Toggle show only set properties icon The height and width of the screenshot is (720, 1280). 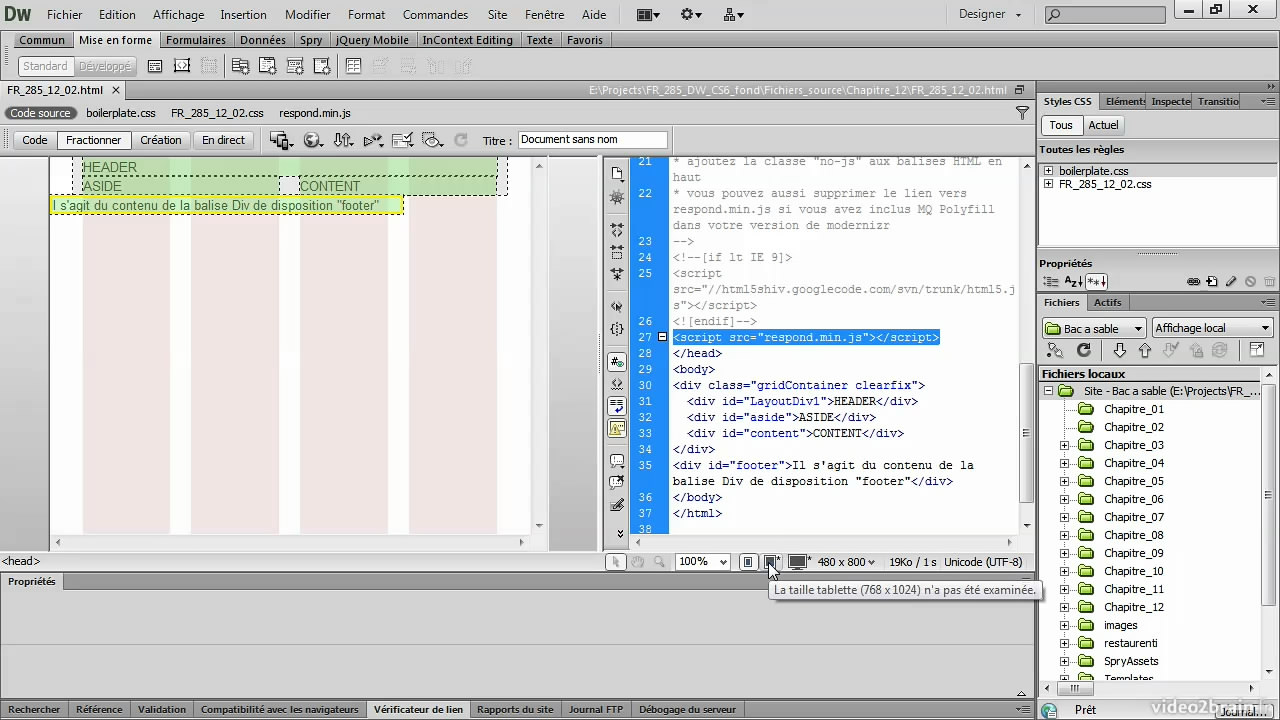pos(1096,282)
